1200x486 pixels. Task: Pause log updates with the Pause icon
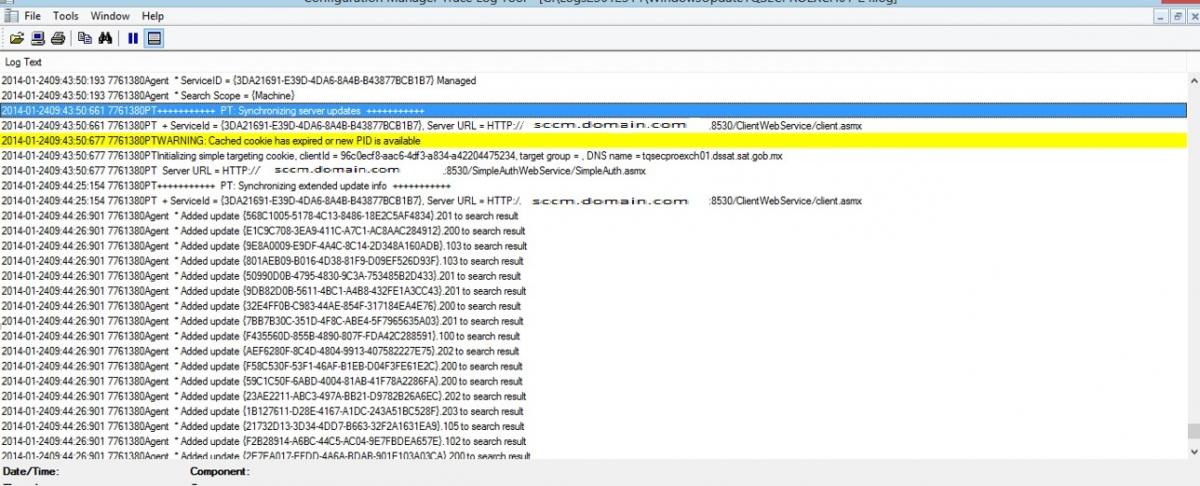[132, 39]
